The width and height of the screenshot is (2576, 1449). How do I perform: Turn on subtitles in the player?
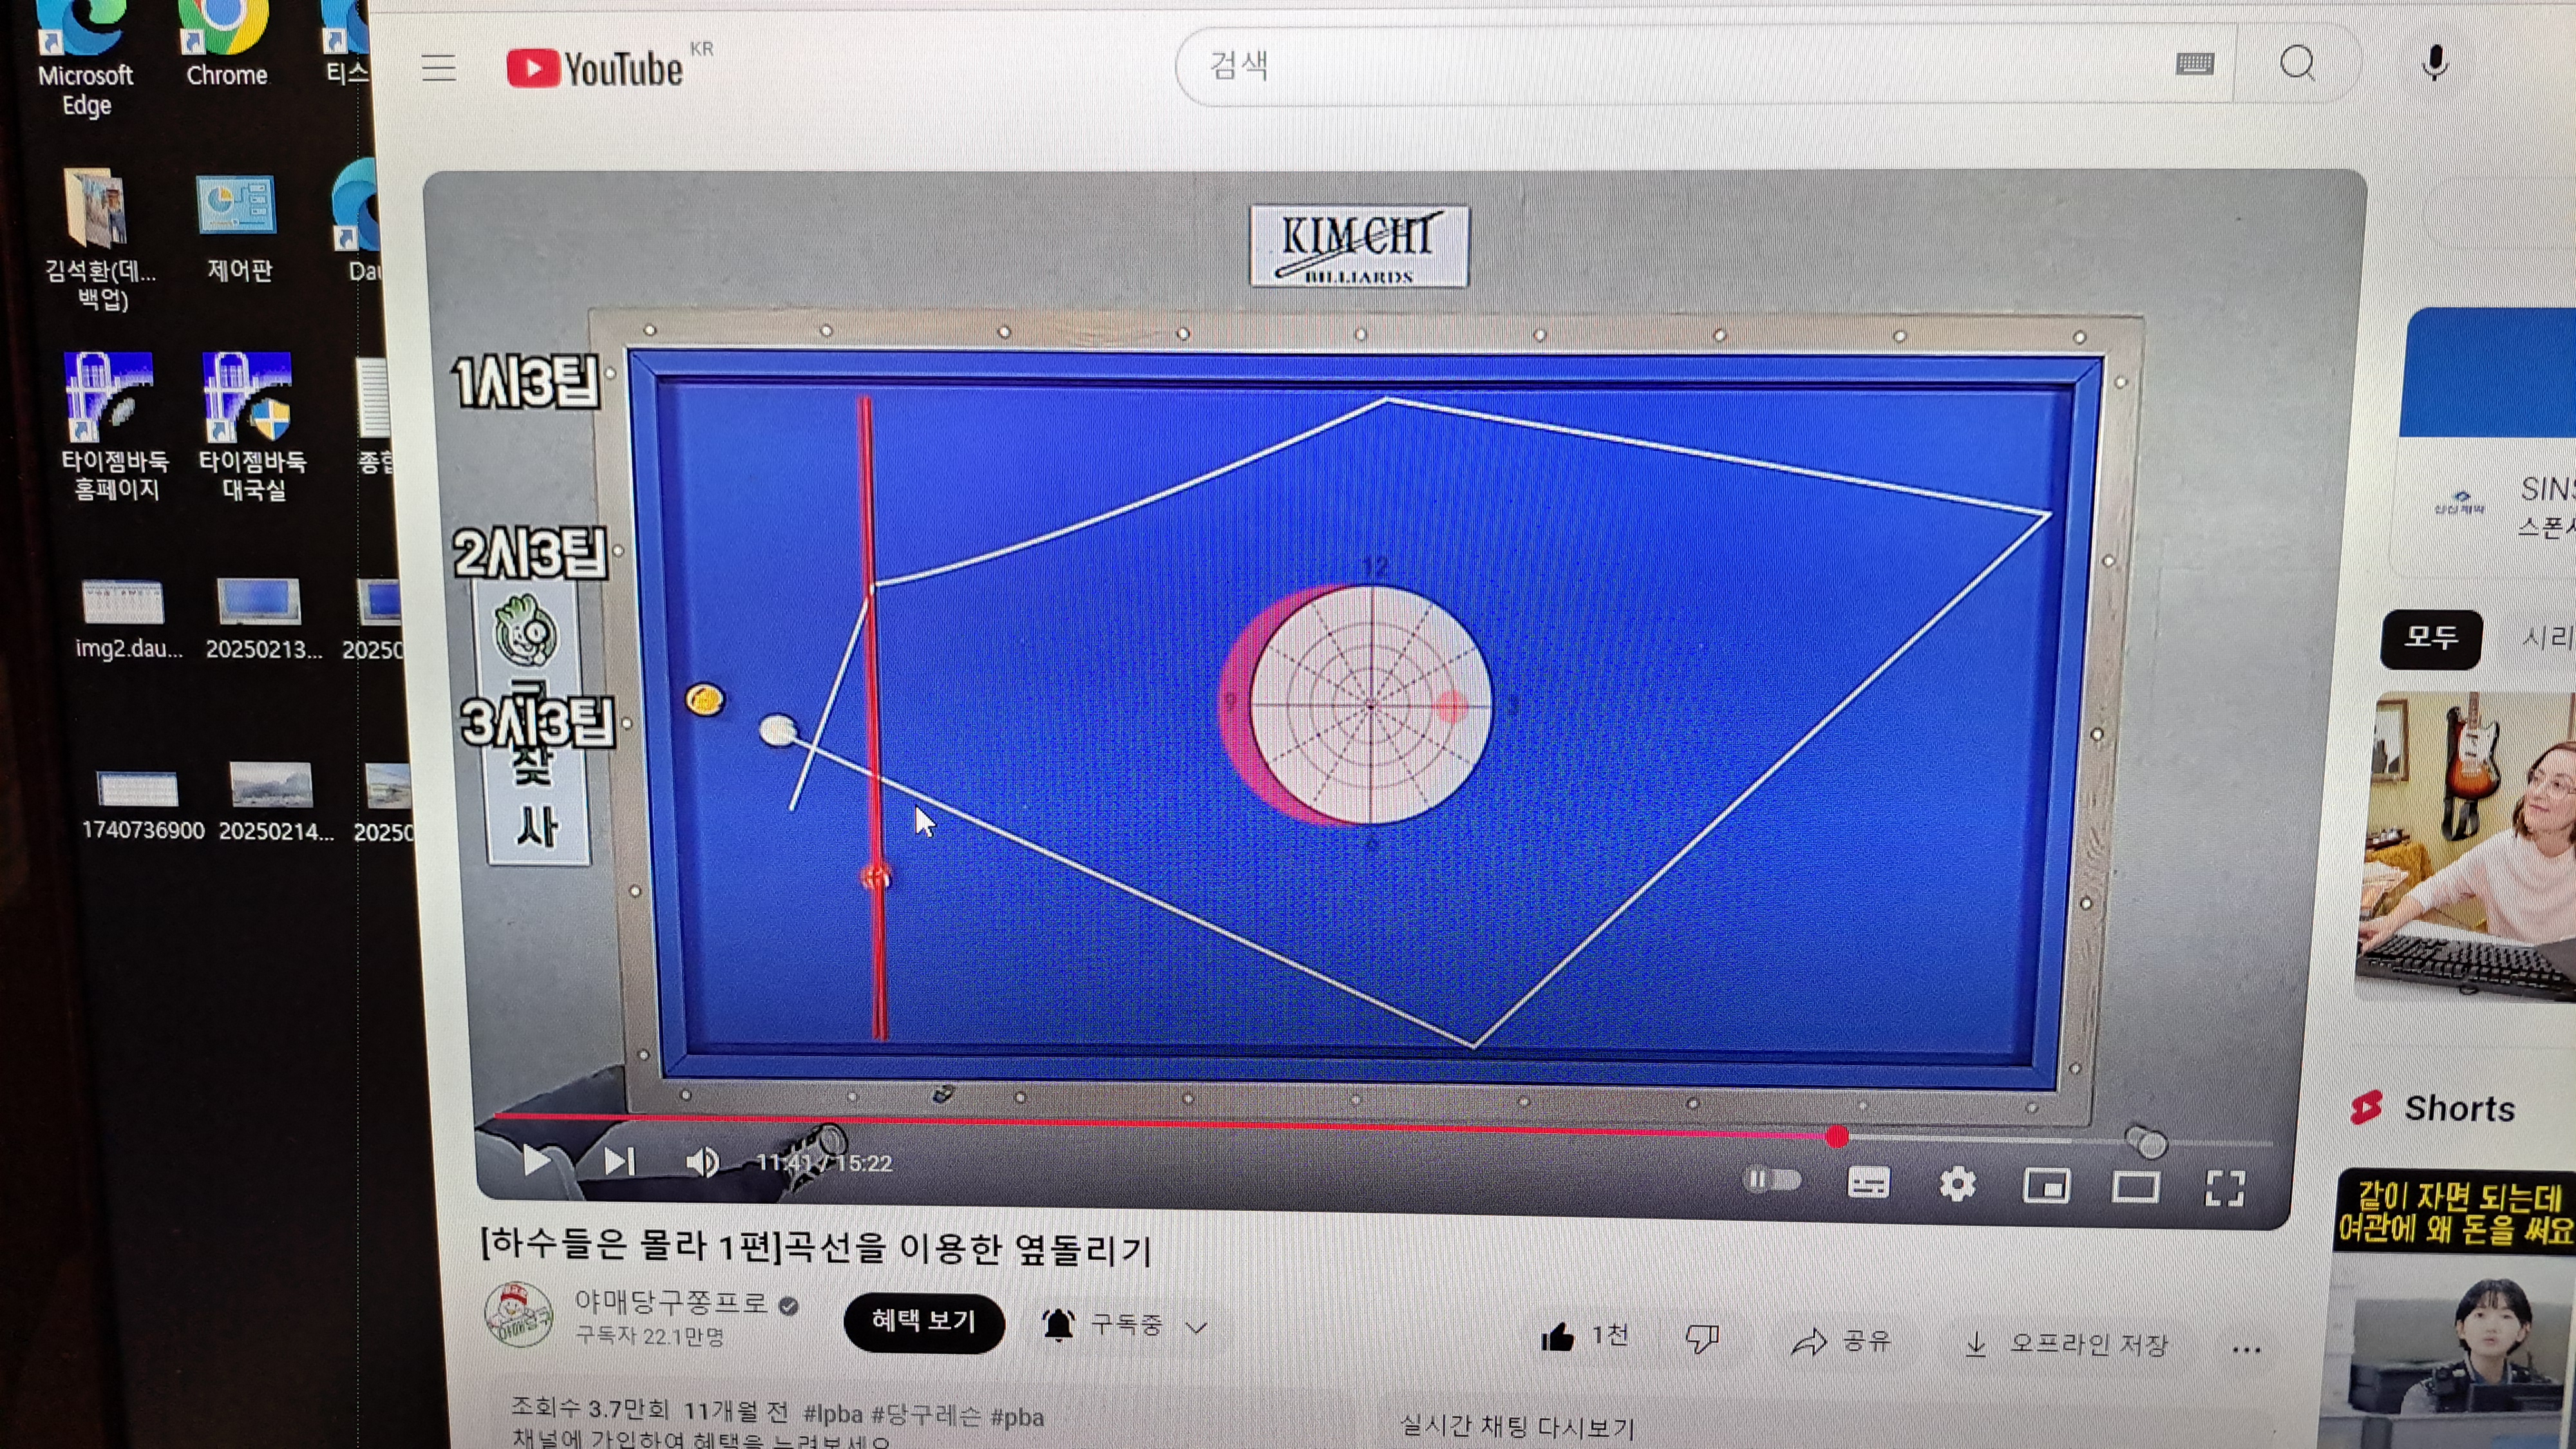coord(1867,1182)
